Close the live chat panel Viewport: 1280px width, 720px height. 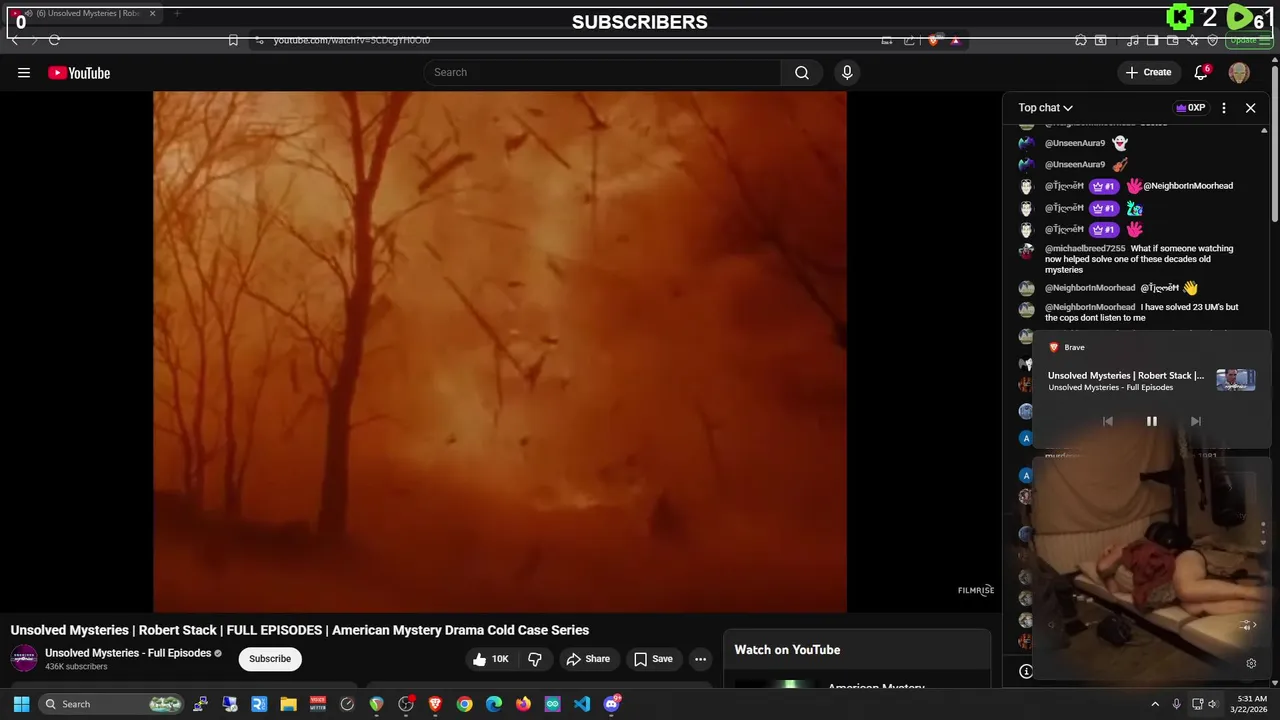1250,108
